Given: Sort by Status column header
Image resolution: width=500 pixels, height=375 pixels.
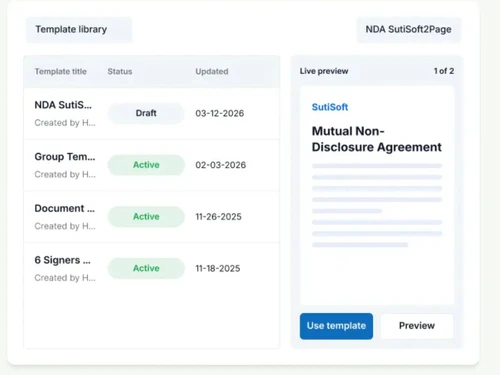Looking at the screenshot, I should [x=120, y=71].
